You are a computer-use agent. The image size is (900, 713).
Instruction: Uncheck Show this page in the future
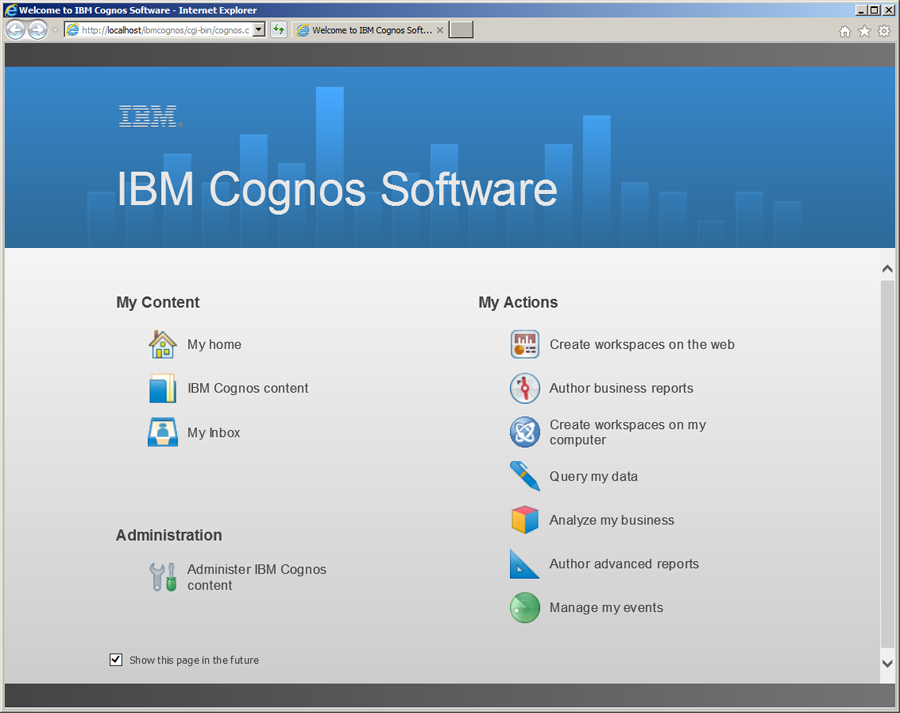pos(116,660)
